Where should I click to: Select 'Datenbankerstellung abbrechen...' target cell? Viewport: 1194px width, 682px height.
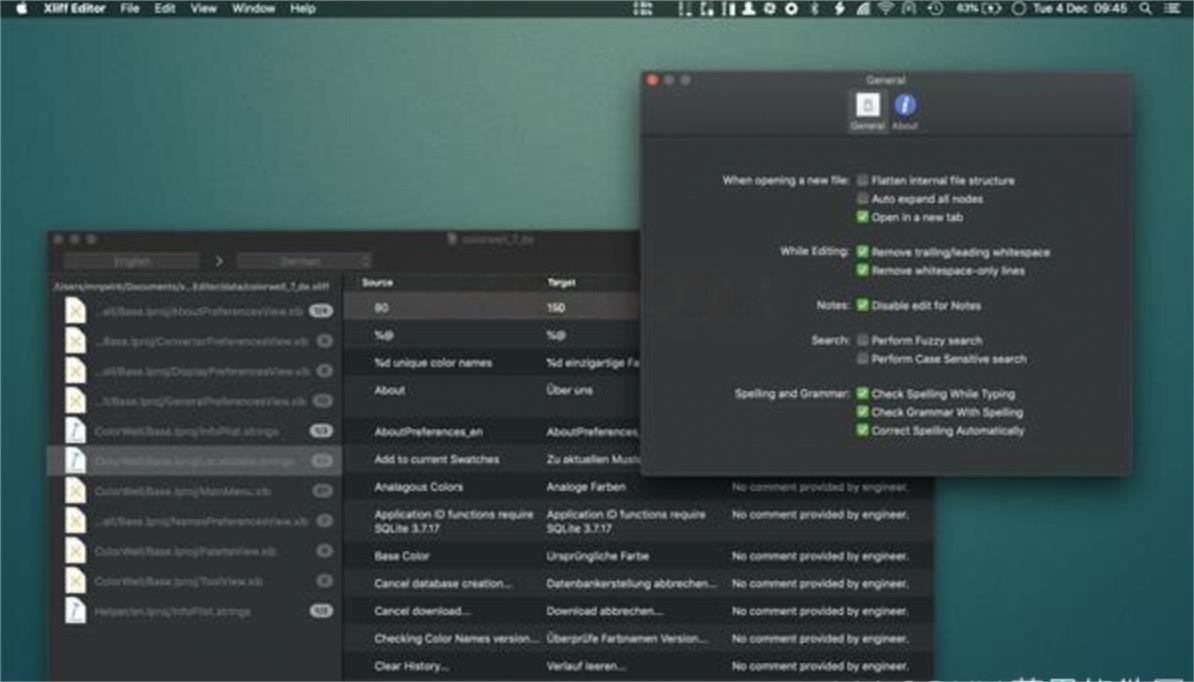631,583
